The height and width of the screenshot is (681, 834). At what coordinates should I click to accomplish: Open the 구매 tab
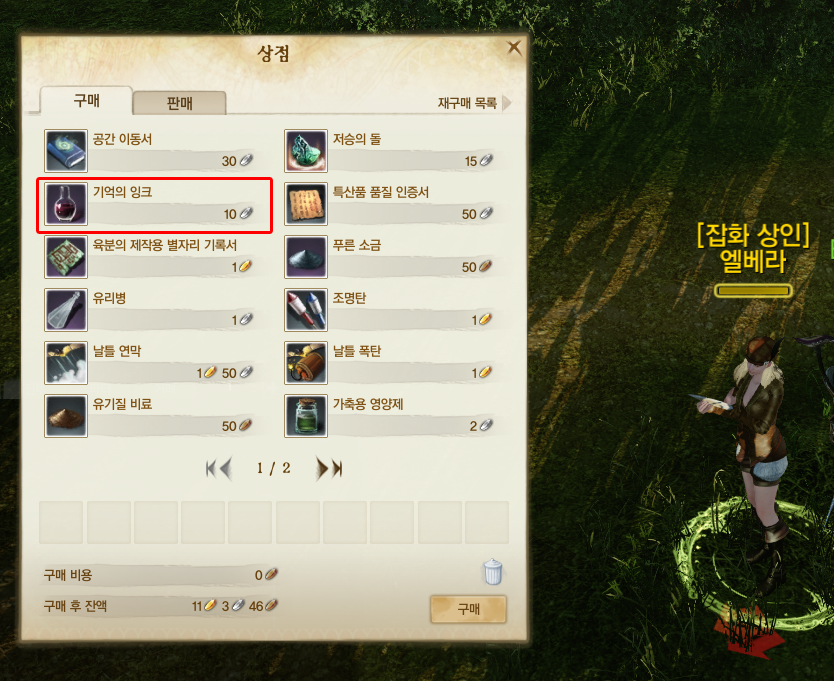click(86, 101)
